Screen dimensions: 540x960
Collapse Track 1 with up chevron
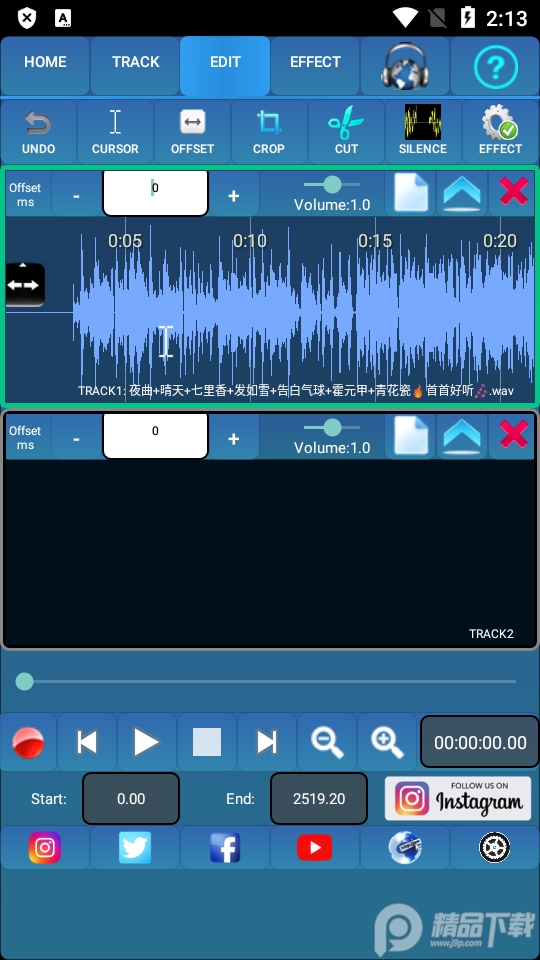462,193
